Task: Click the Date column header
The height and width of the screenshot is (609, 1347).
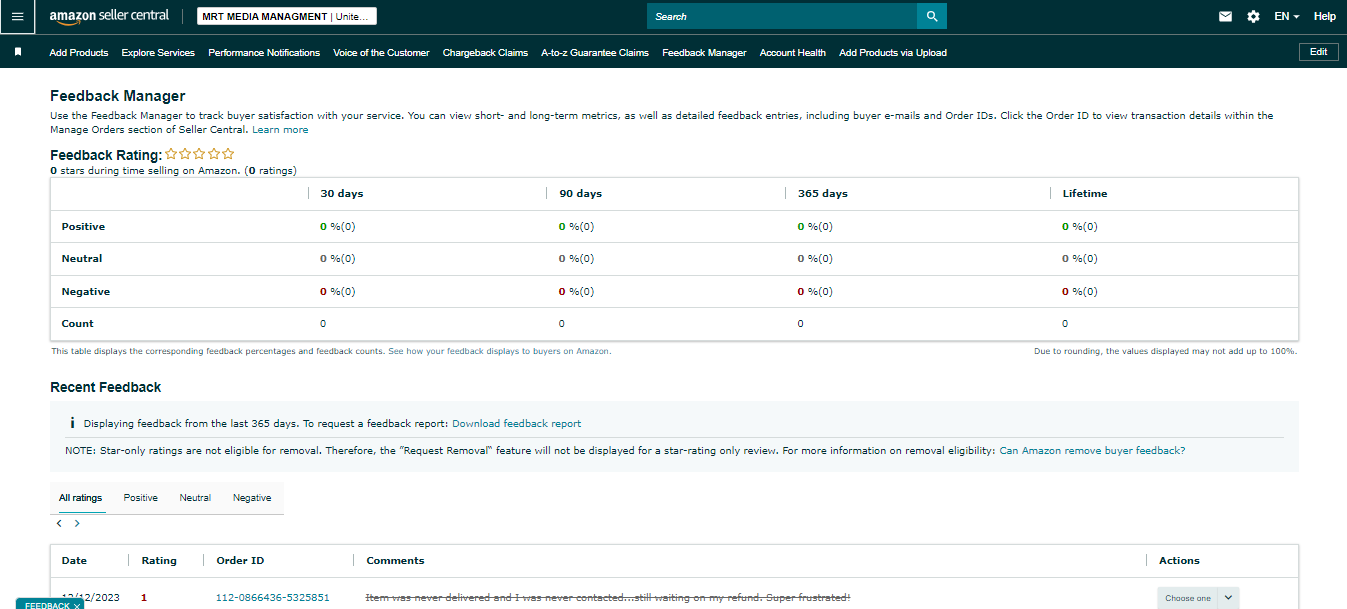Action: coord(74,561)
